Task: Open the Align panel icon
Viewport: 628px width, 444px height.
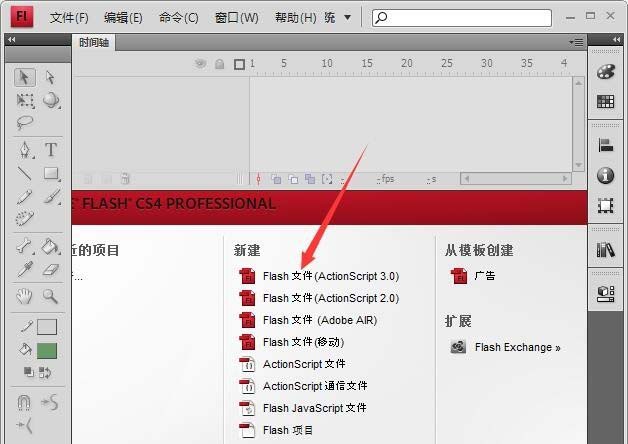Action: [606, 145]
